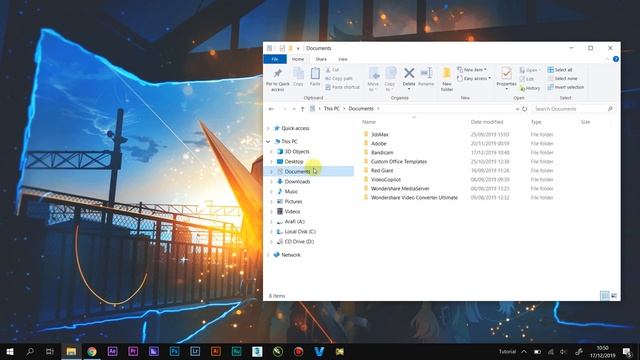Image resolution: width=640 pixels, height=360 pixels.
Task: Select Music in the navigation pane
Action: (x=291, y=191)
